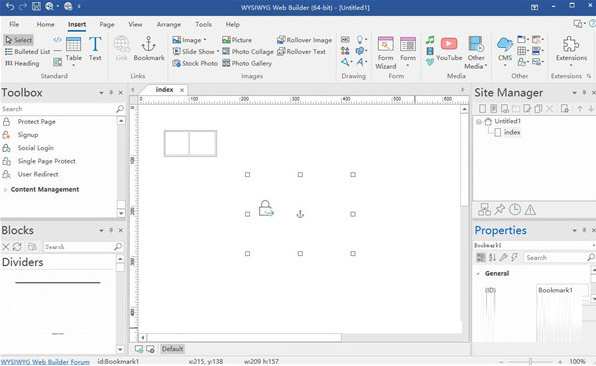Image resolution: width=596 pixels, height=366 pixels.
Task: Refresh the Blocks panel
Action: 17,247
